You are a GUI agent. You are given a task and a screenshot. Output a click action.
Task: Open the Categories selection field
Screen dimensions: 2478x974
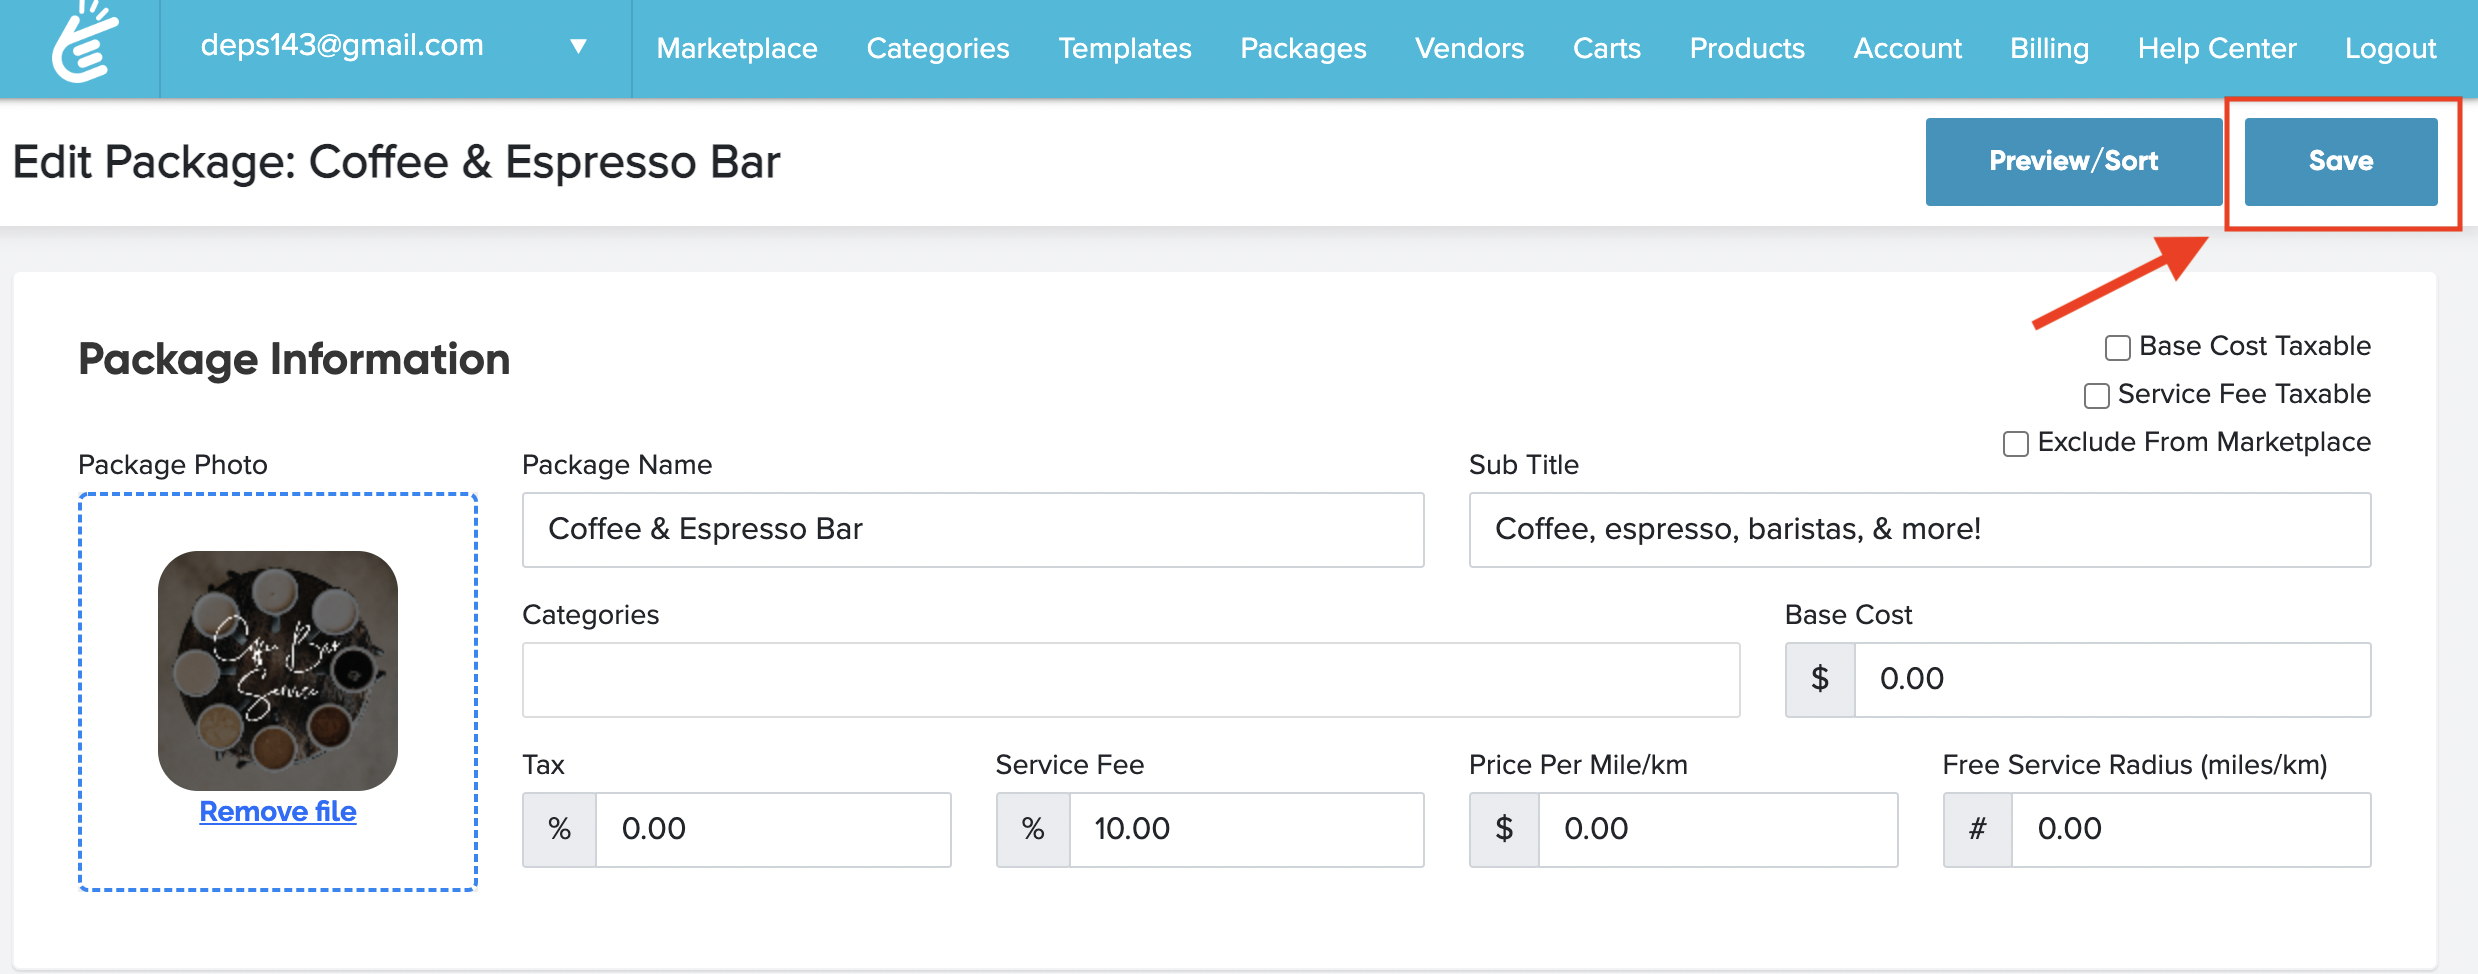(x=1130, y=679)
